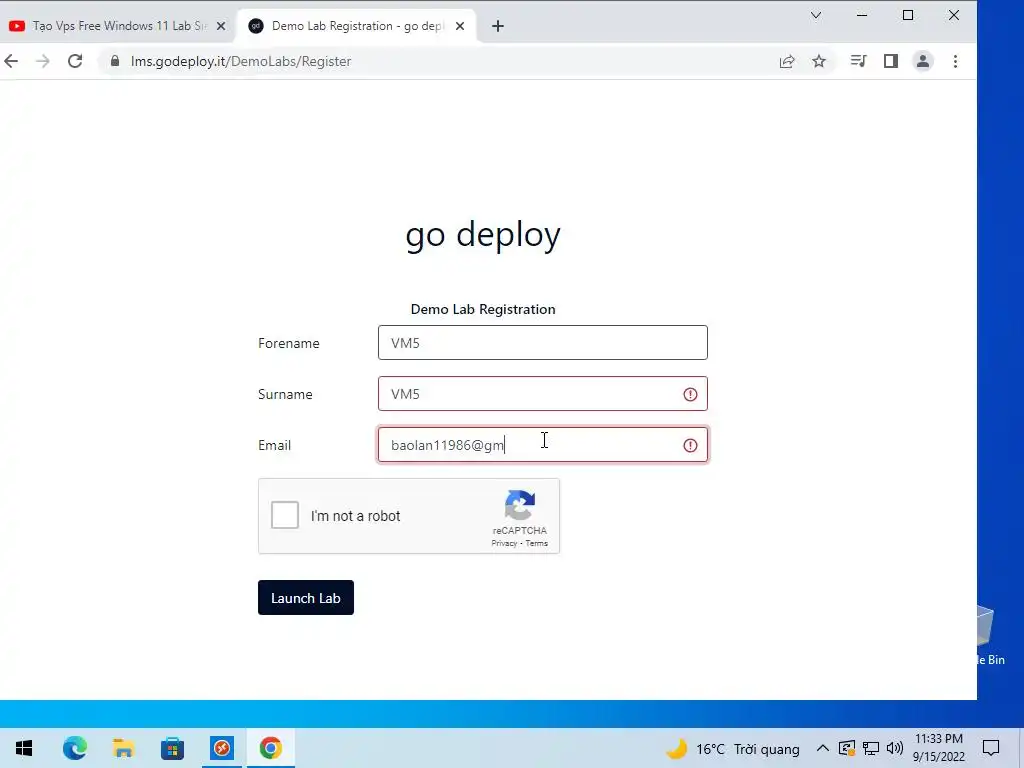
Task: Click the error icon in the Email field
Action: pos(690,445)
